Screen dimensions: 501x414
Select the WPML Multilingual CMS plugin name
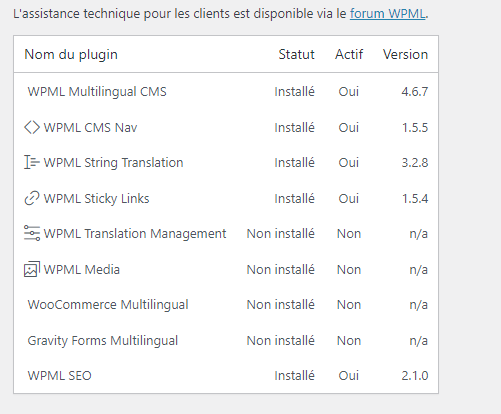[x=97, y=92]
